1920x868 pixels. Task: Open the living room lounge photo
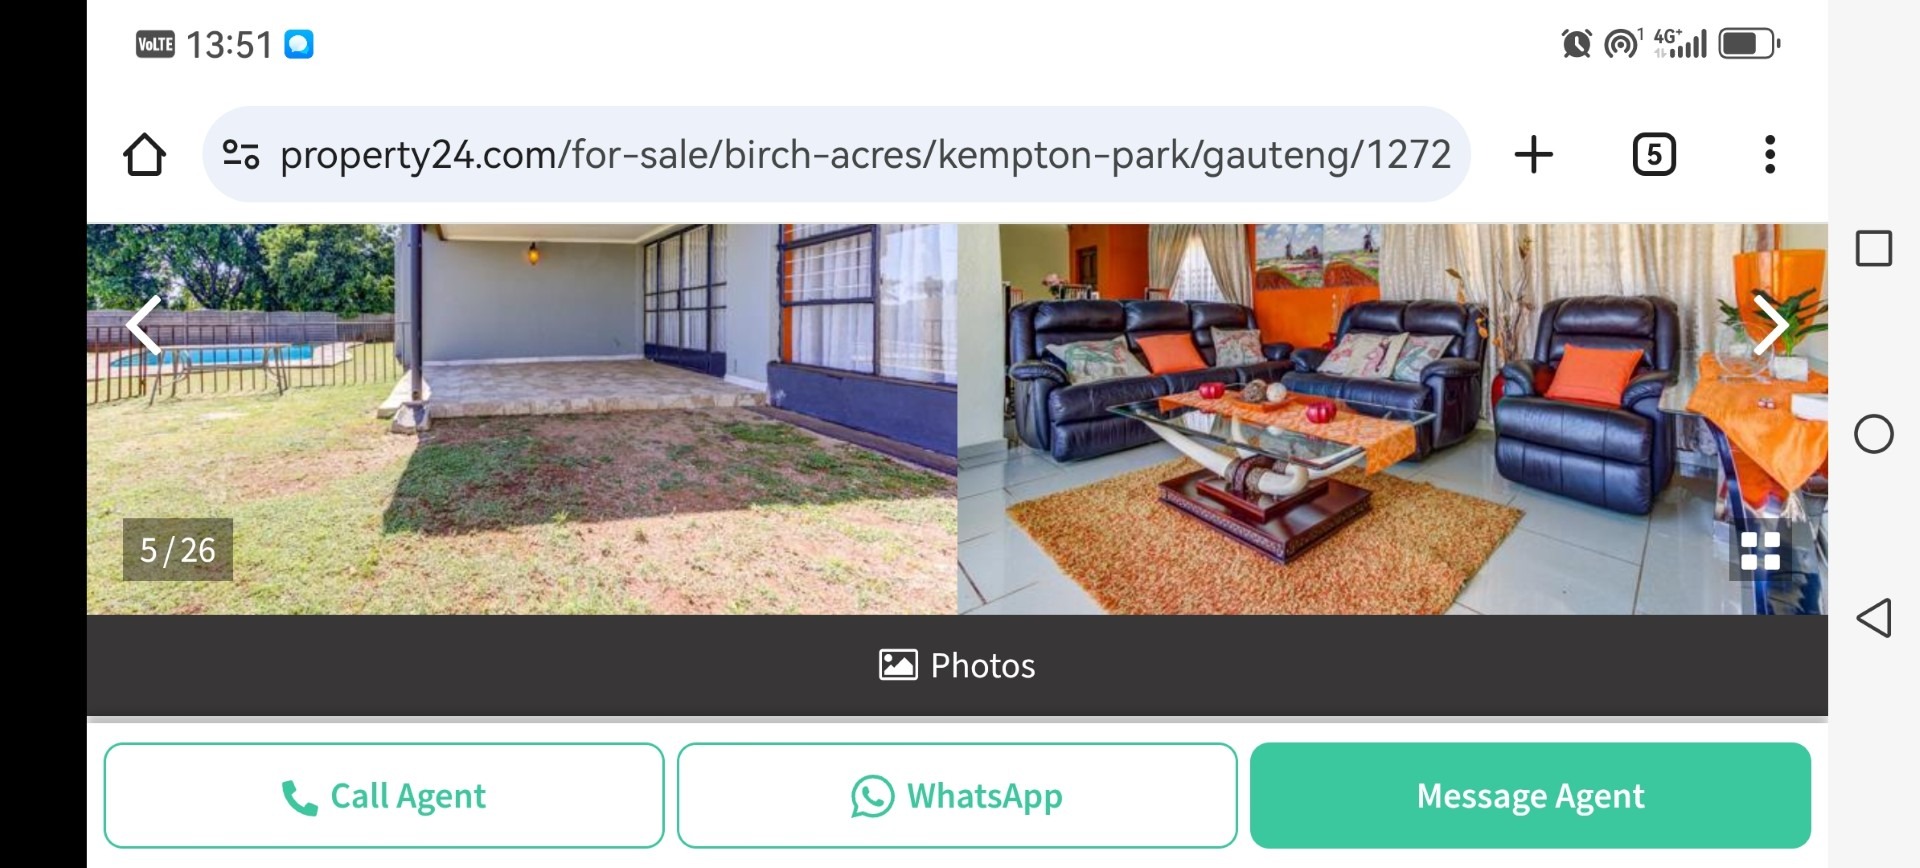(1393, 419)
